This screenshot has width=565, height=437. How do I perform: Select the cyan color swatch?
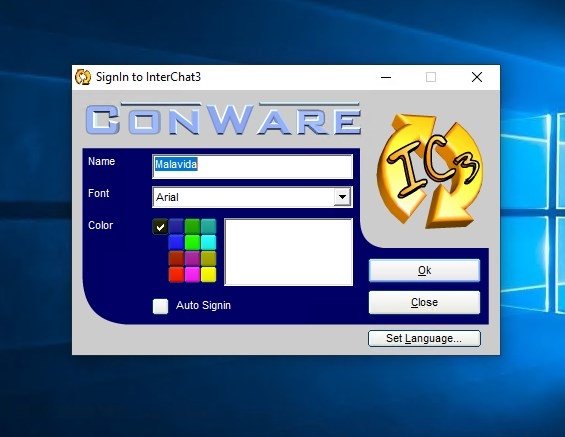tap(209, 242)
